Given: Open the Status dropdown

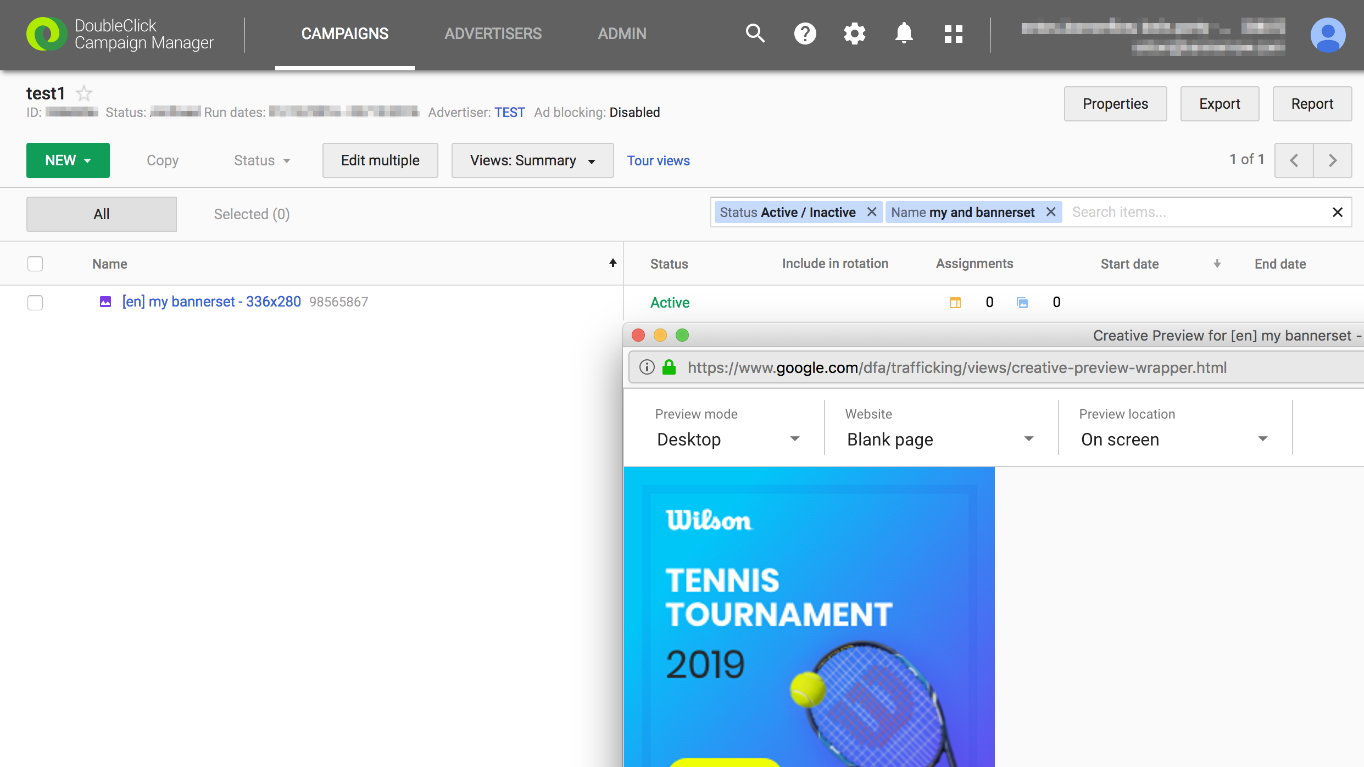Looking at the screenshot, I should 262,160.
